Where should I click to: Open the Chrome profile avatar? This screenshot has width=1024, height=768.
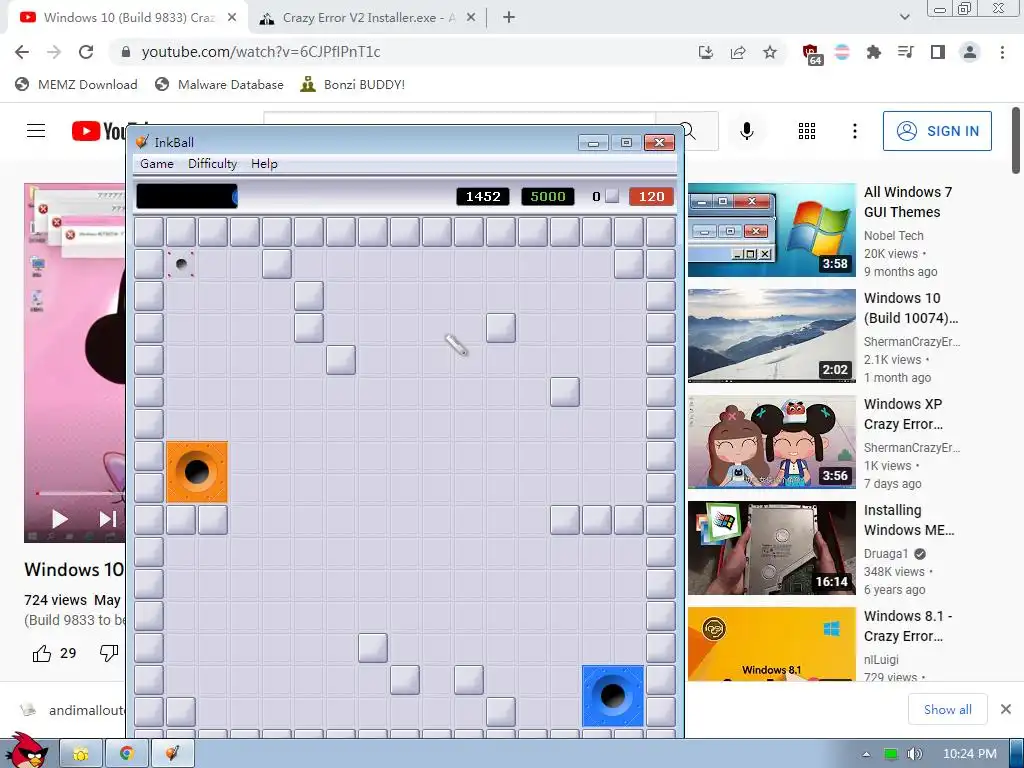click(969, 52)
